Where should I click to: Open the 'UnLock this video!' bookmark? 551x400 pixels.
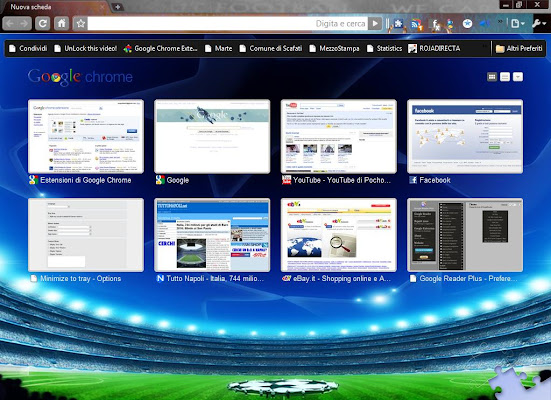pos(85,49)
